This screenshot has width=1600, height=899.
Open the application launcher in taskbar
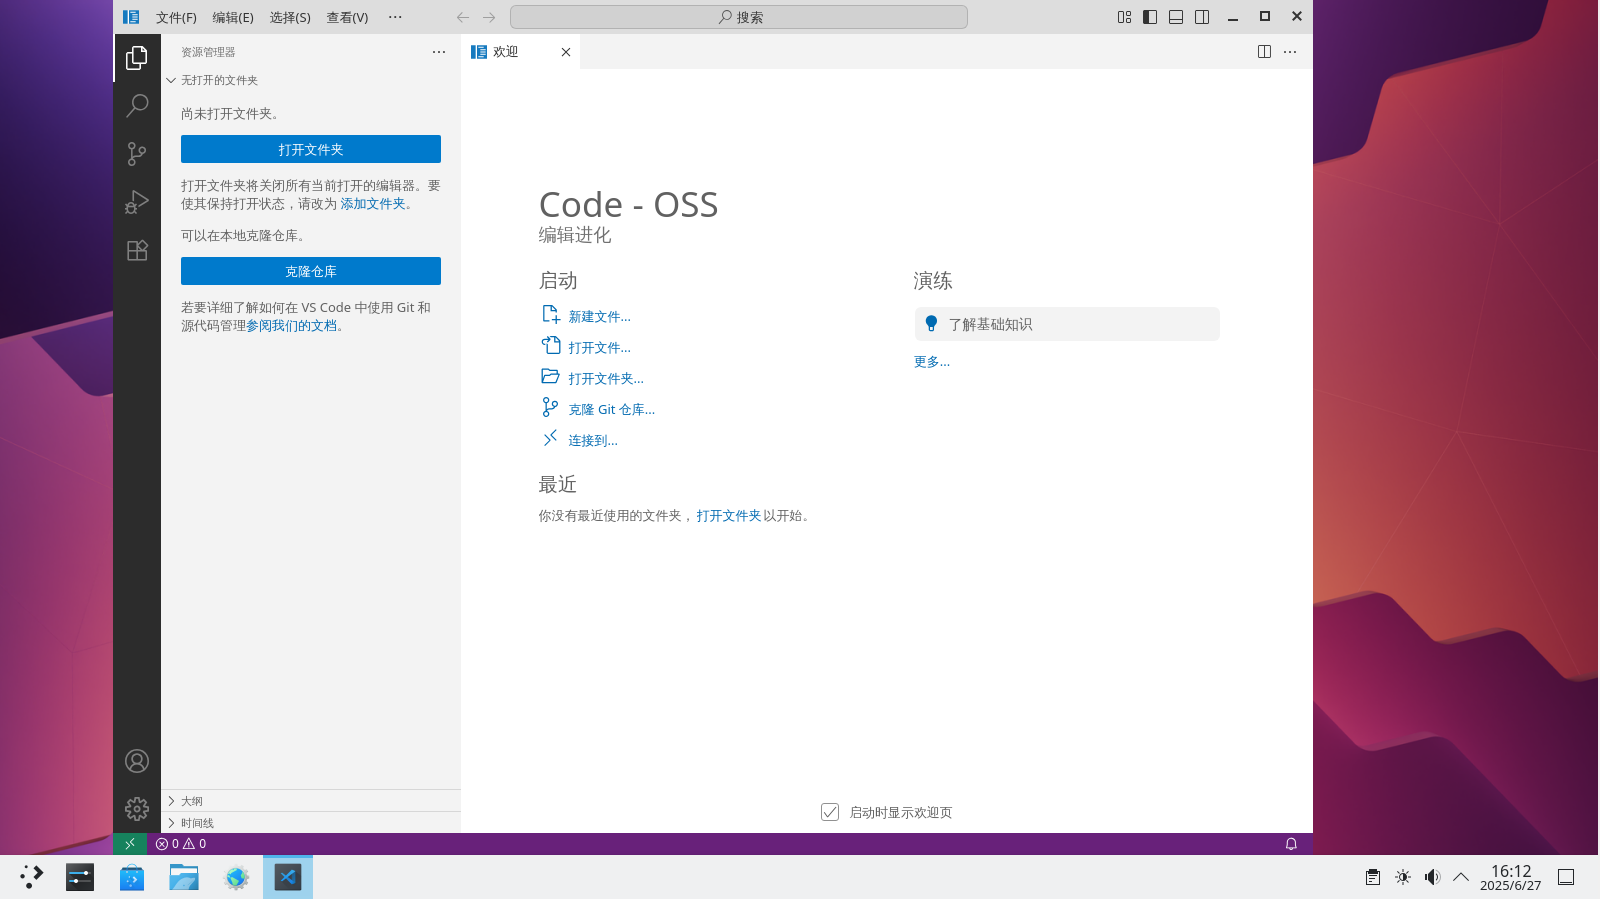(x=32, y=877)
